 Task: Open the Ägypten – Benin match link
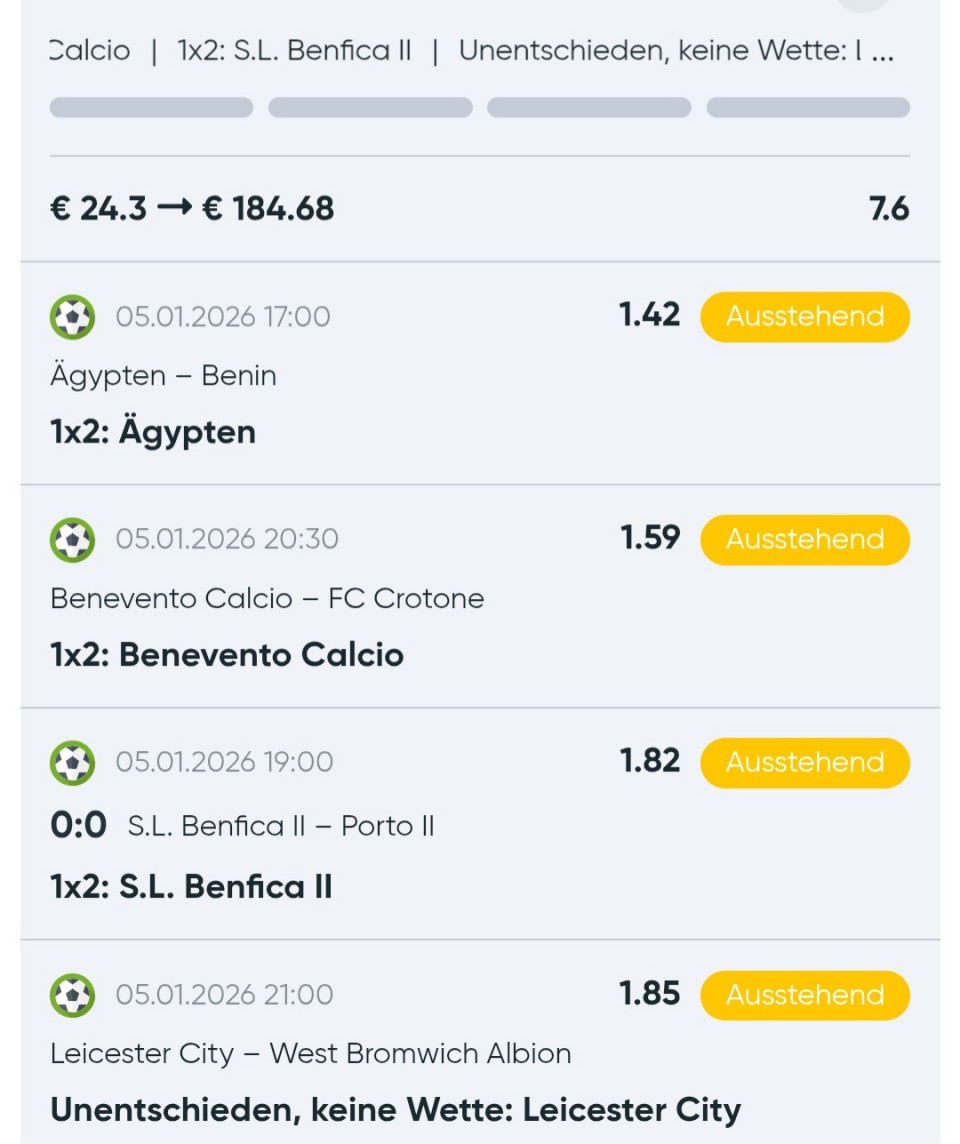tap(163, 376)
